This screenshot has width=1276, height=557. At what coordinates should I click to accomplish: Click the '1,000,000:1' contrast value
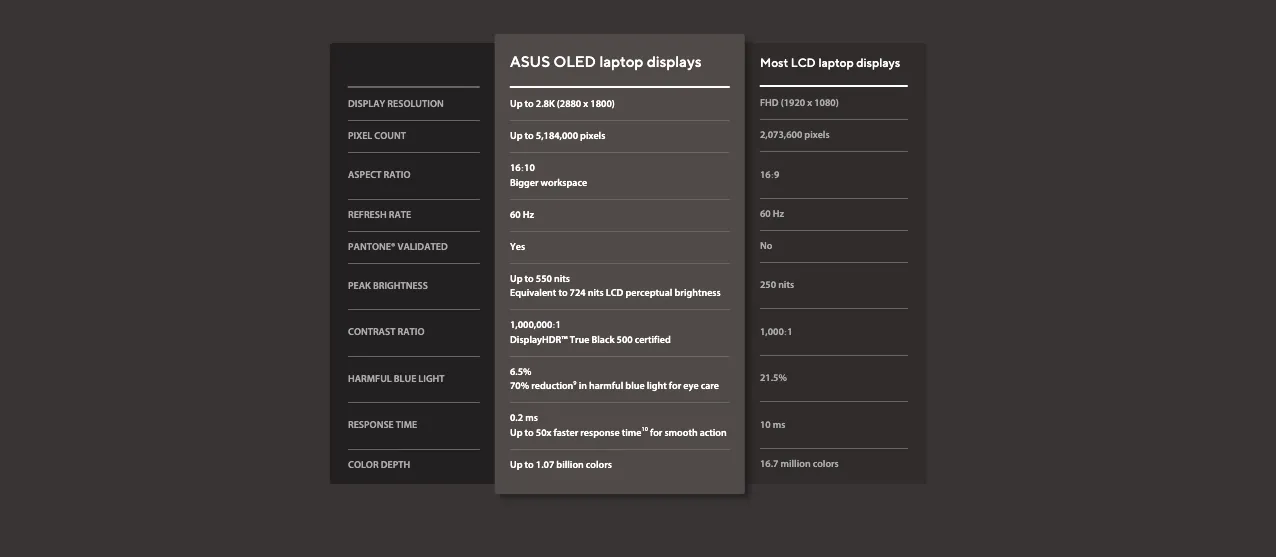coord(535,325)
